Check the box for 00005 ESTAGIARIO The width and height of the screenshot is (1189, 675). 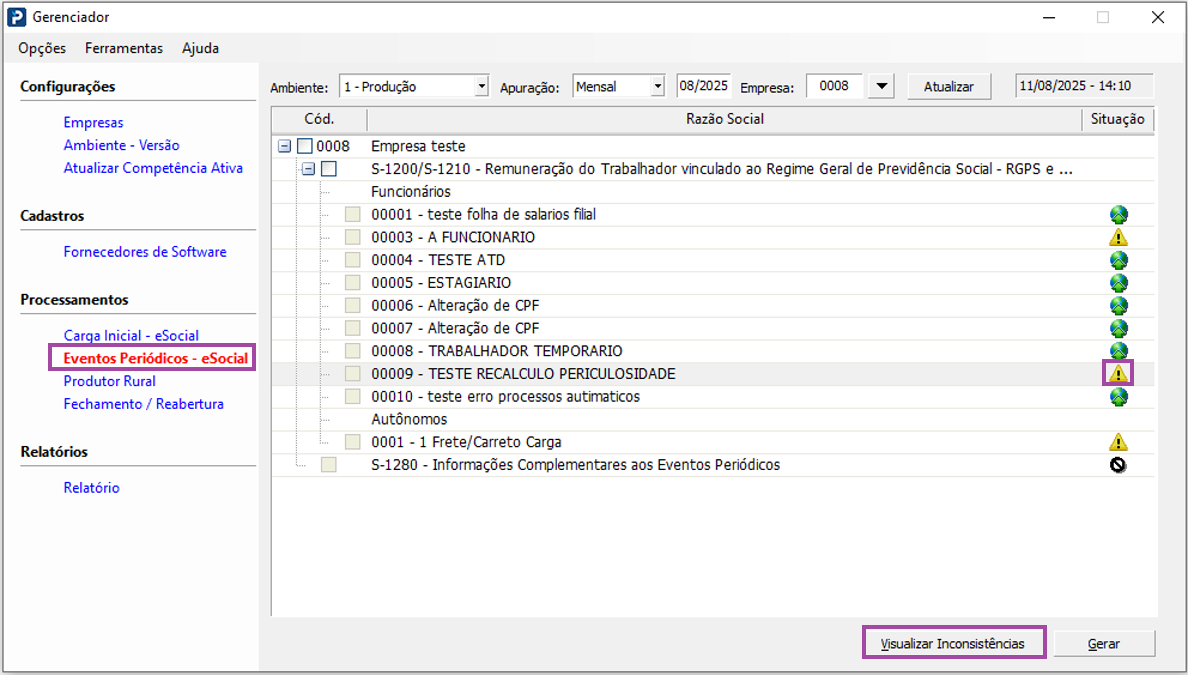(x=353, y=283)
